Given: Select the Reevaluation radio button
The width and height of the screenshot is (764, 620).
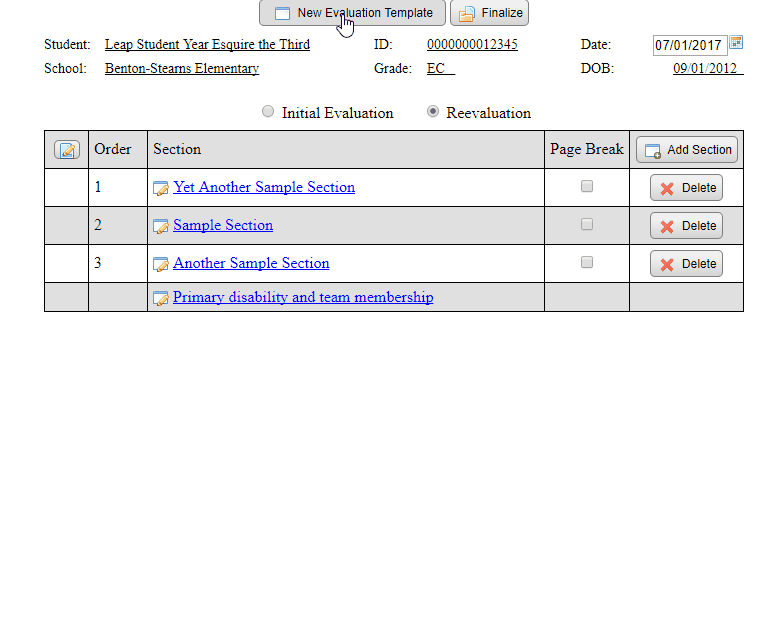Looking at the screenshot, I should [x=433, y=112].
